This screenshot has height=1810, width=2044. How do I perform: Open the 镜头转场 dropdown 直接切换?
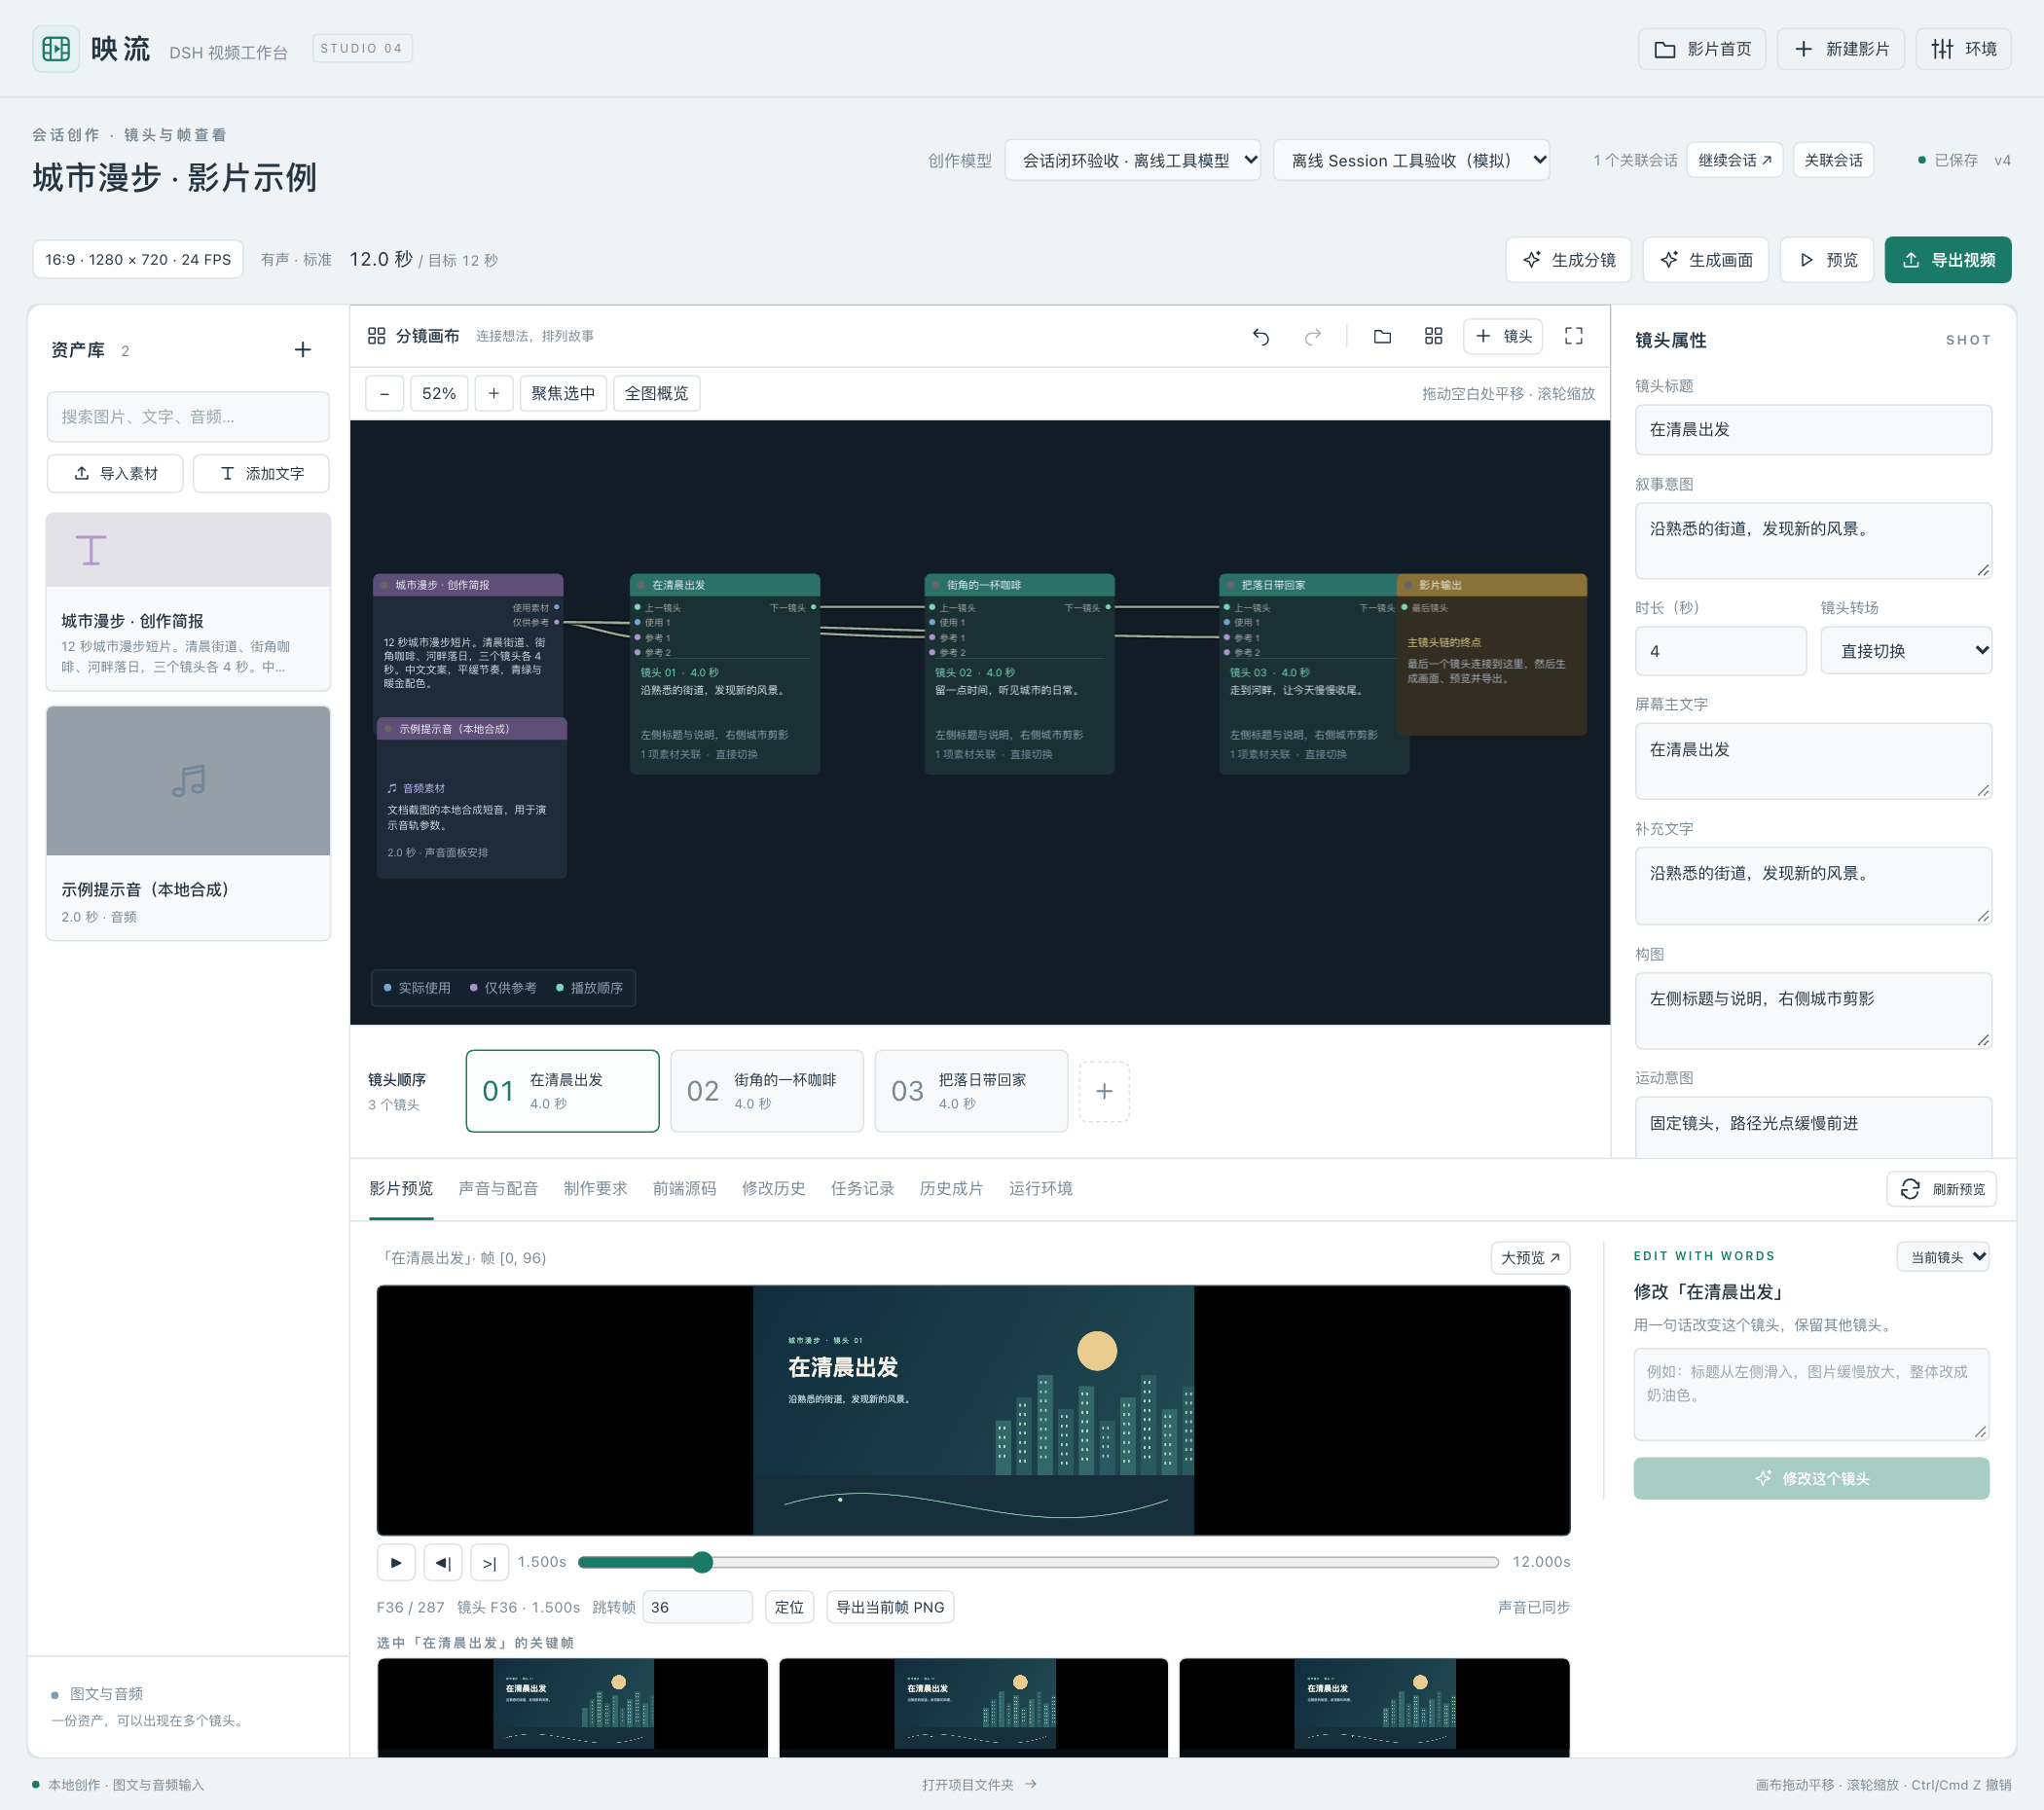click(1906, 651)
